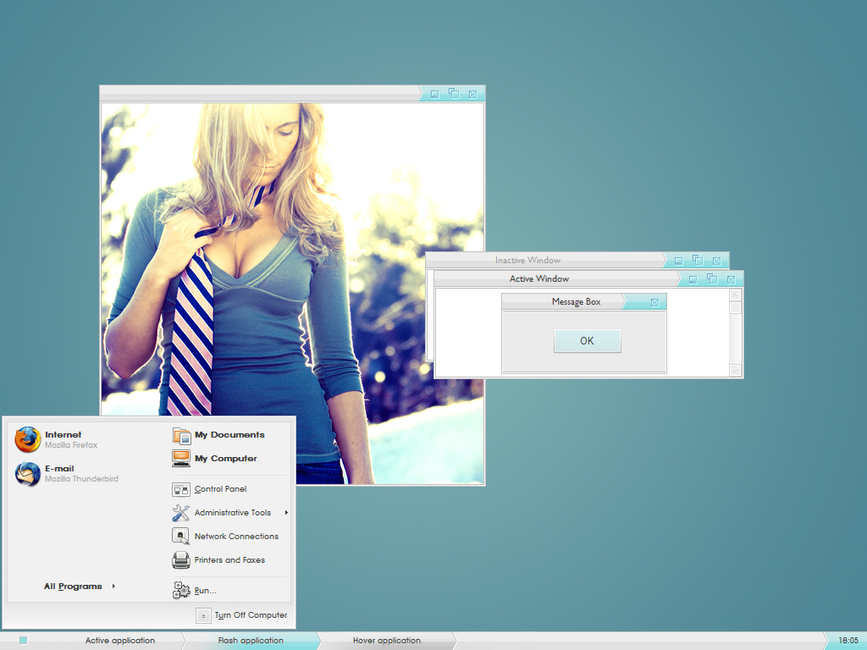Click the Active Window scrollbar down arrow
Image resolution: width=867 pixels, height=650 pixels.
coord(735,370)
